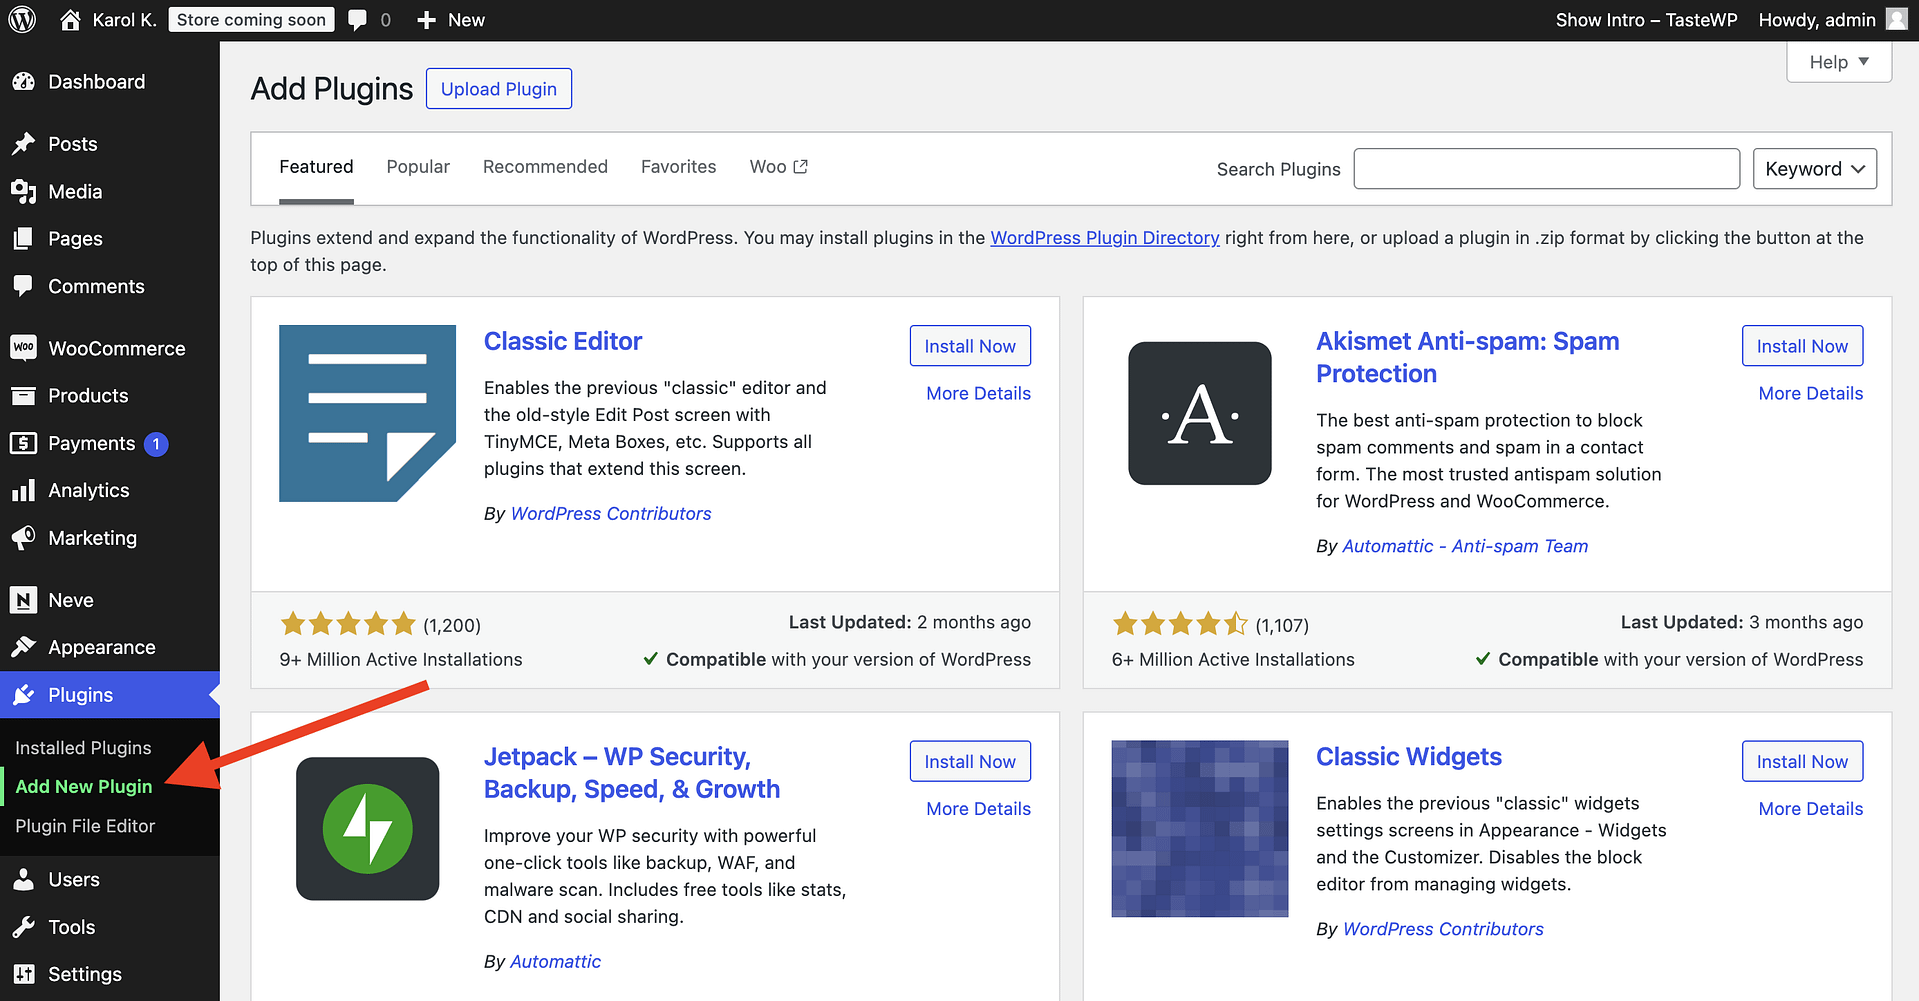Open More Details for Akismet

(1810, 393)
